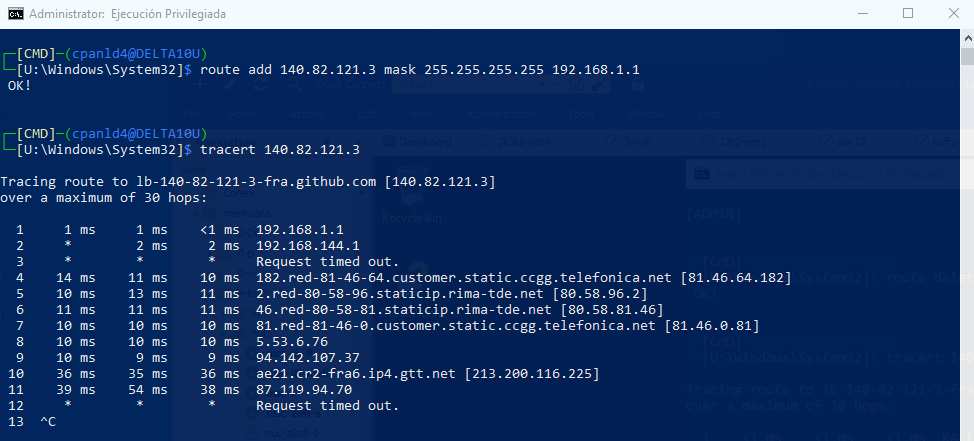Image resolution: width=974 pixels, height=441 pixels.
Task: Switch to the faint Dashboard tab
Action: pyautogui.click(x=417, y=142)
